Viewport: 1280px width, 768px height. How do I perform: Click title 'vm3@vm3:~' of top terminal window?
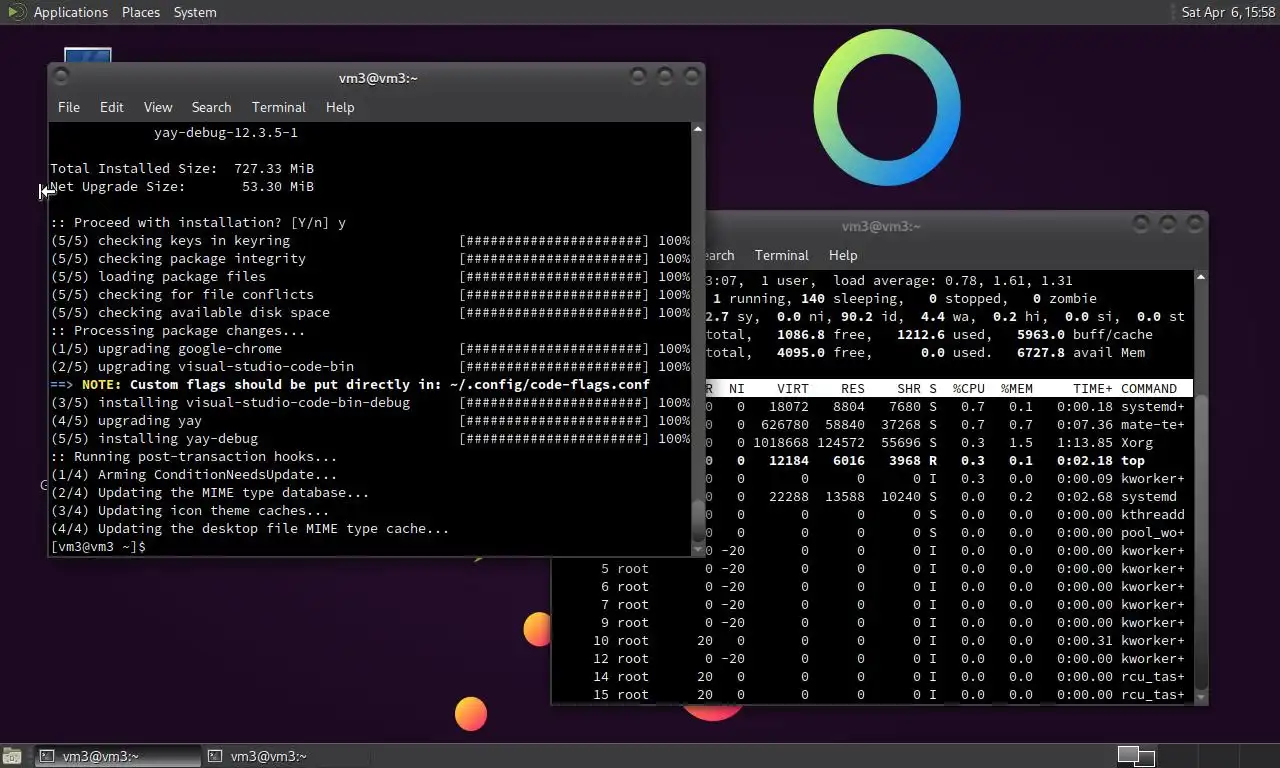[881, 225]
